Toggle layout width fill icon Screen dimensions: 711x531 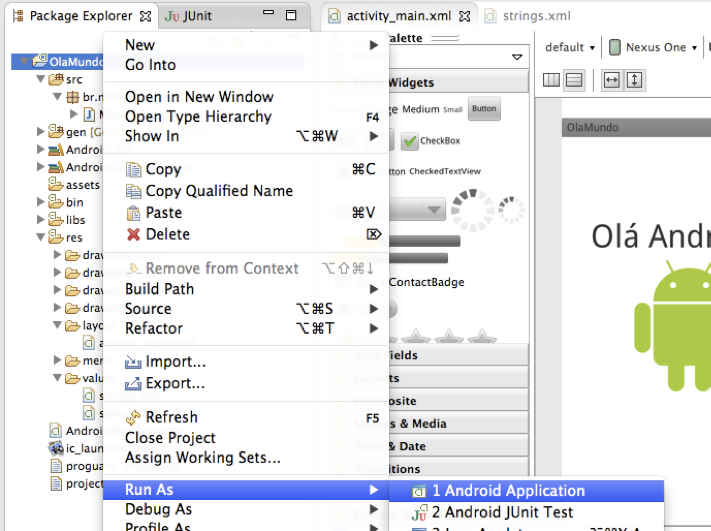[611, 80]
